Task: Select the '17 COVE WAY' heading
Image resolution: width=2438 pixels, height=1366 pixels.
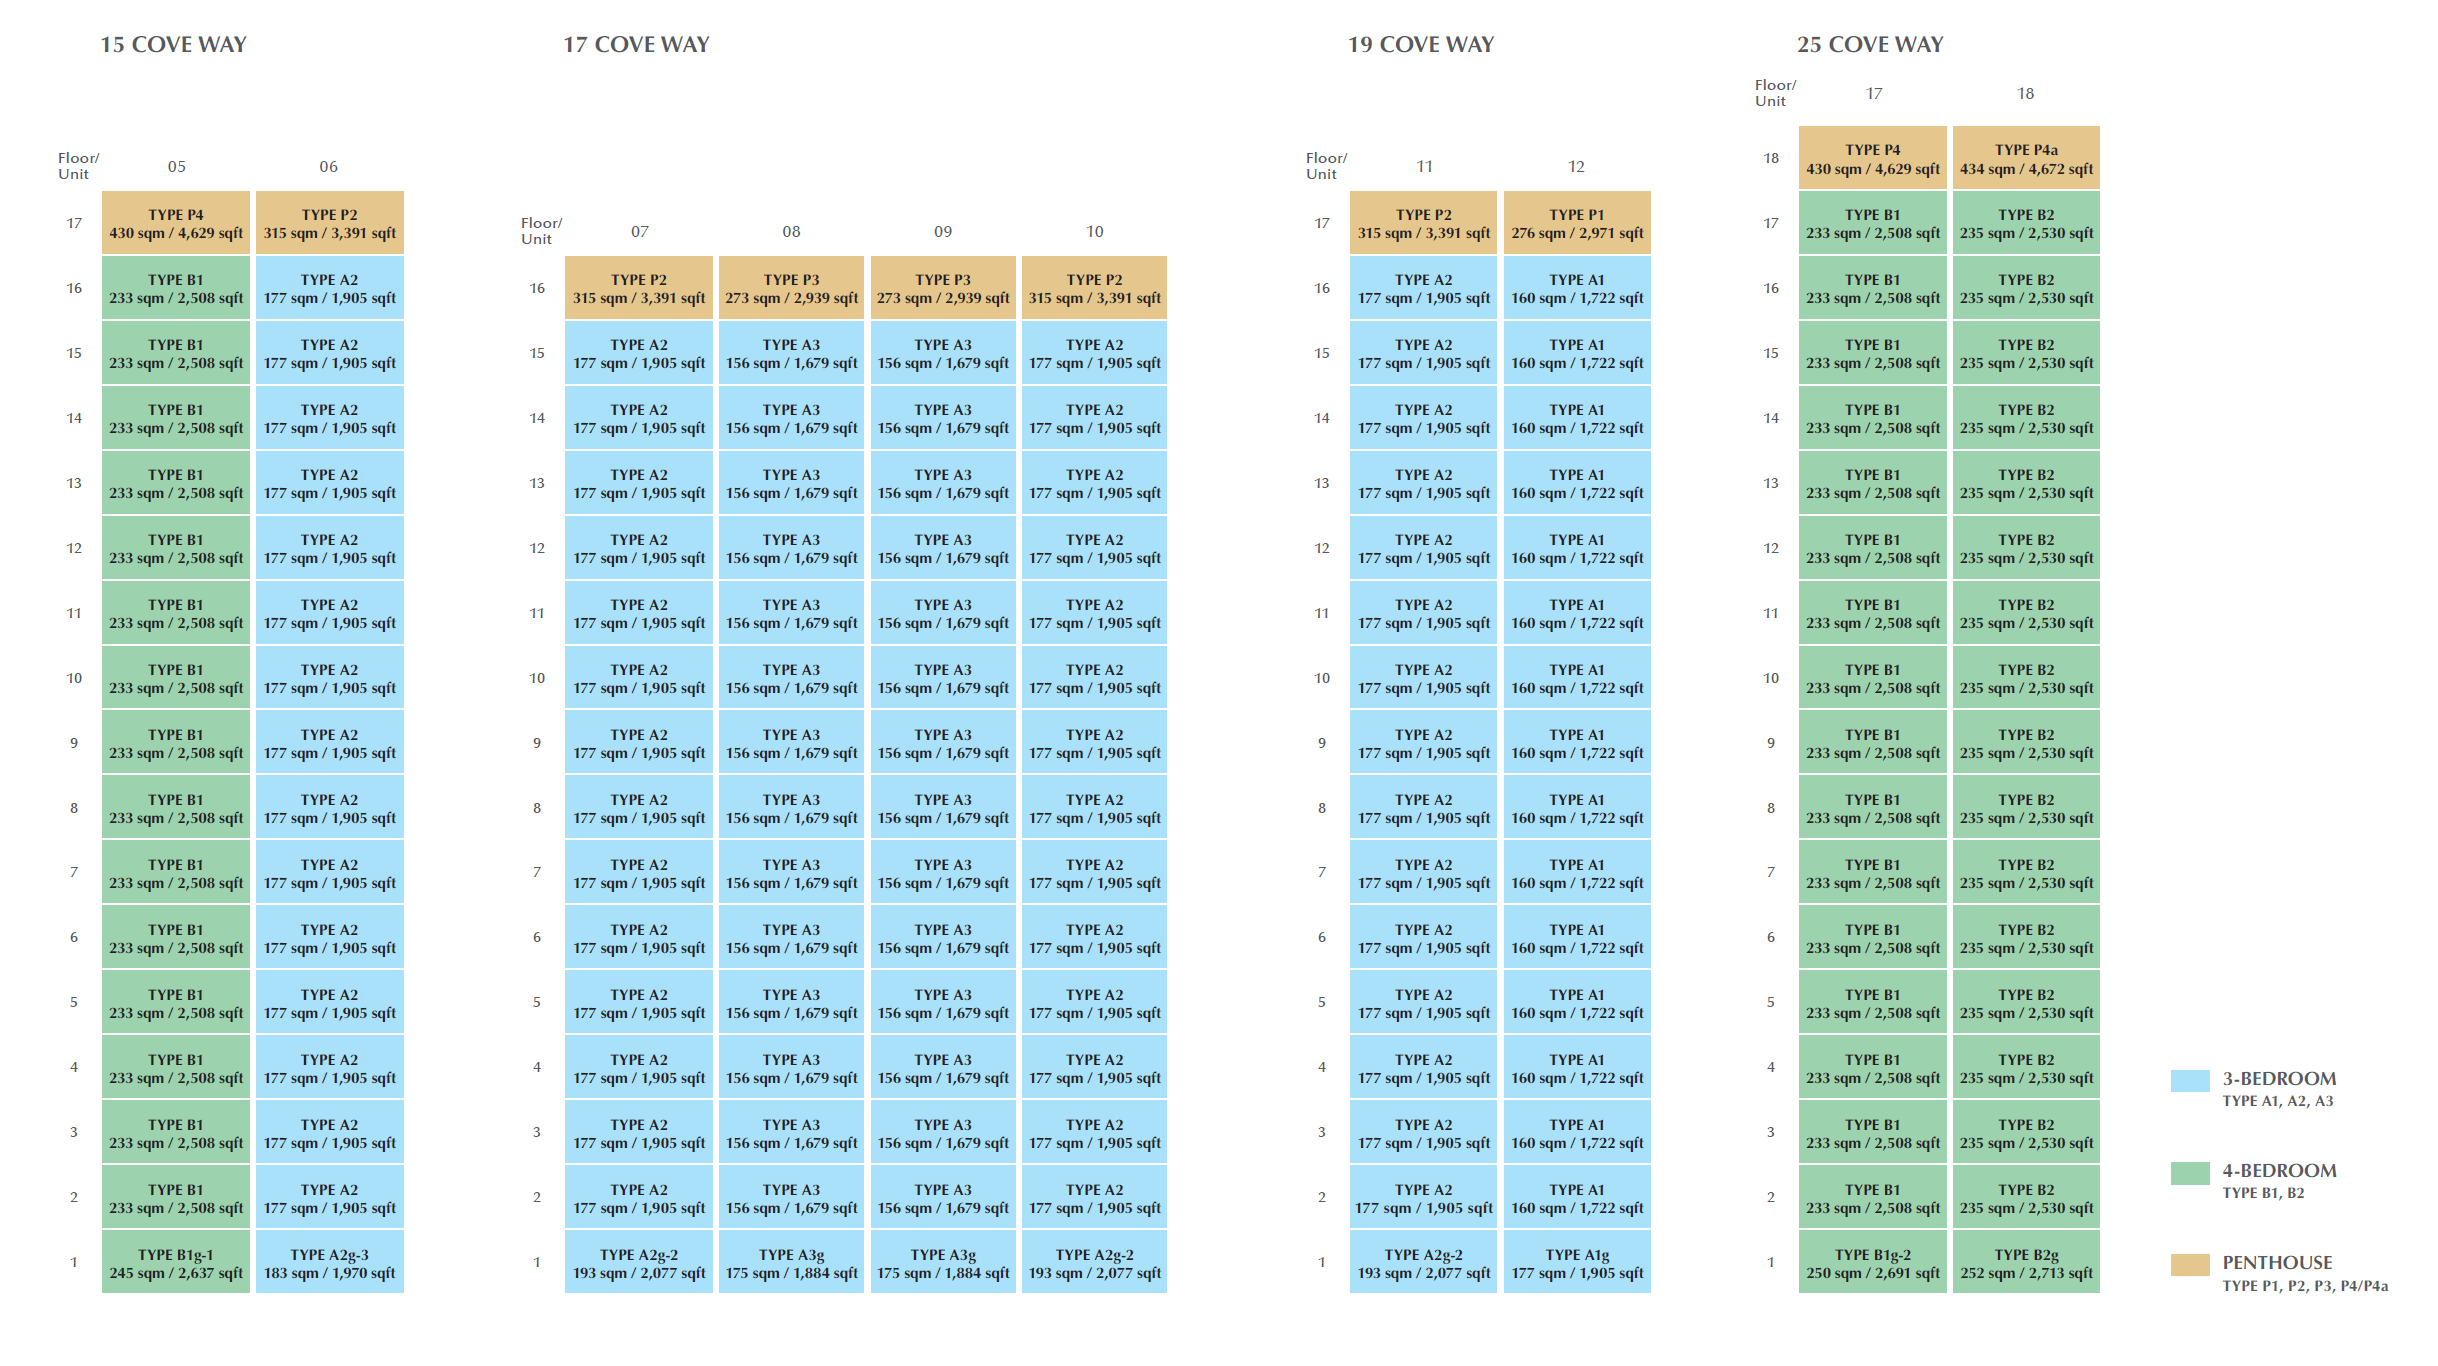Action: (636, 45)
